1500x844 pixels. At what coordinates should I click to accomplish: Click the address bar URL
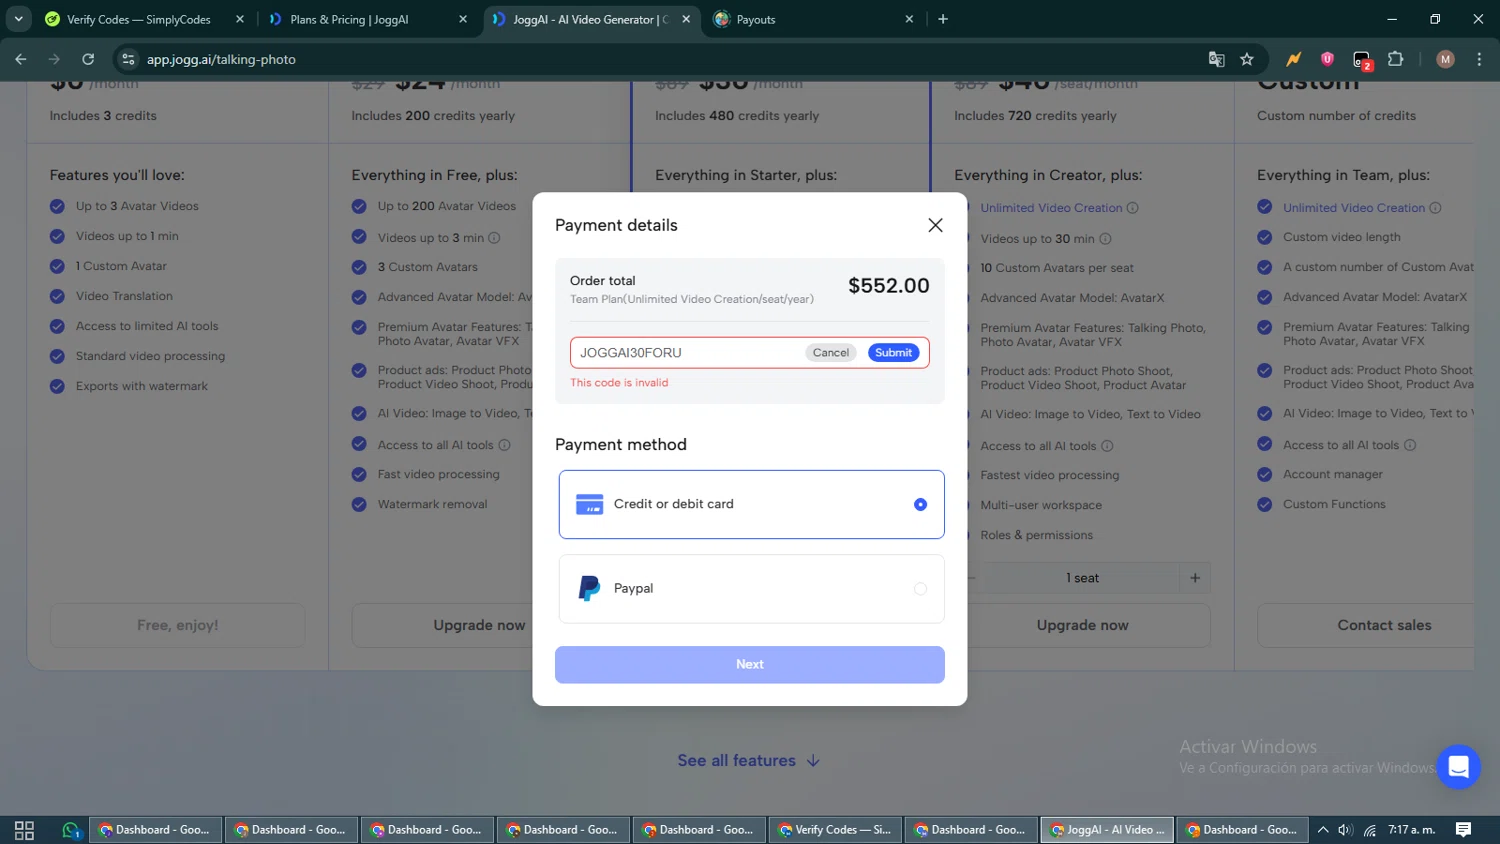coord(221,59)
